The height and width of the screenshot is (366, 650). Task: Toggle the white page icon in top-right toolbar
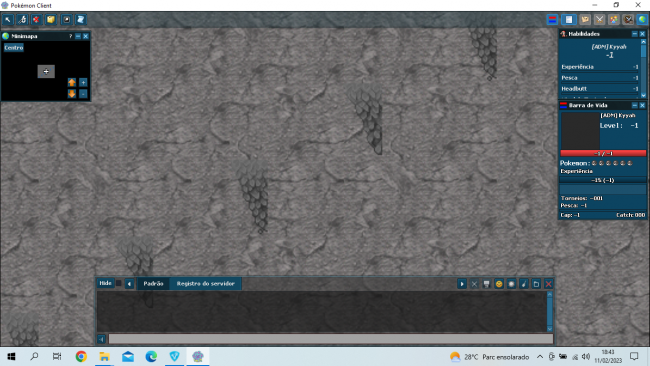tap(569, 19)
